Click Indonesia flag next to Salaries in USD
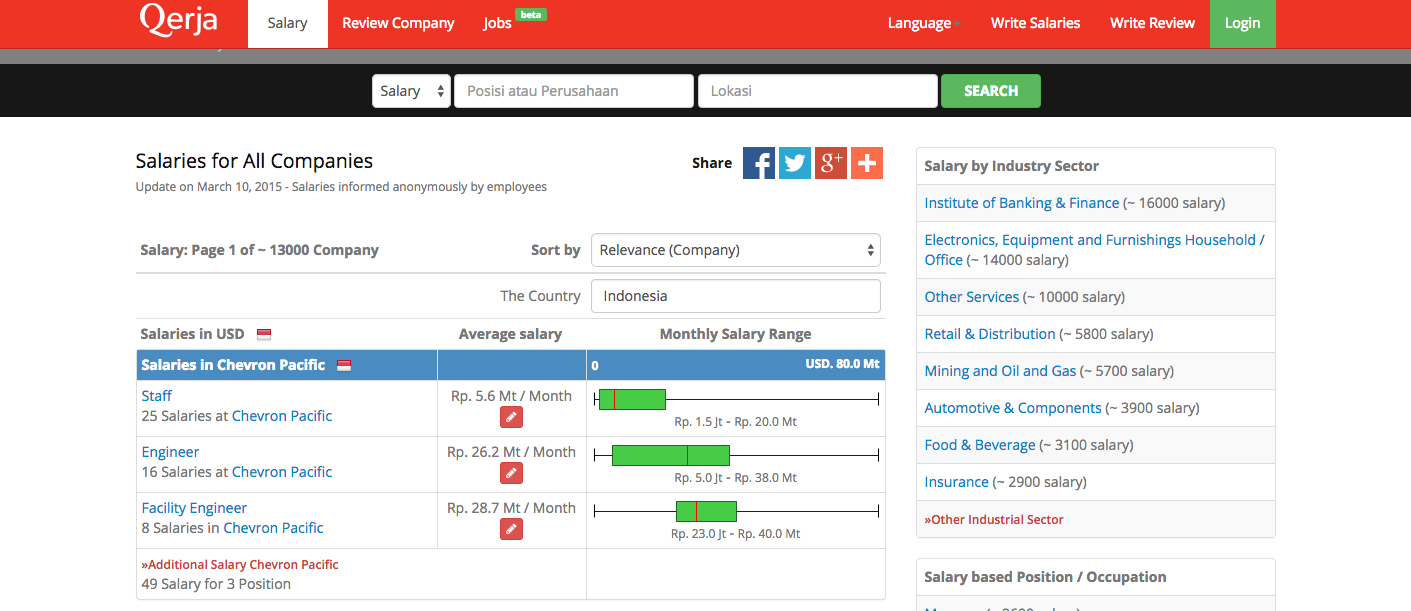Screen dimensions: 1411x611 tap(264, 334)
